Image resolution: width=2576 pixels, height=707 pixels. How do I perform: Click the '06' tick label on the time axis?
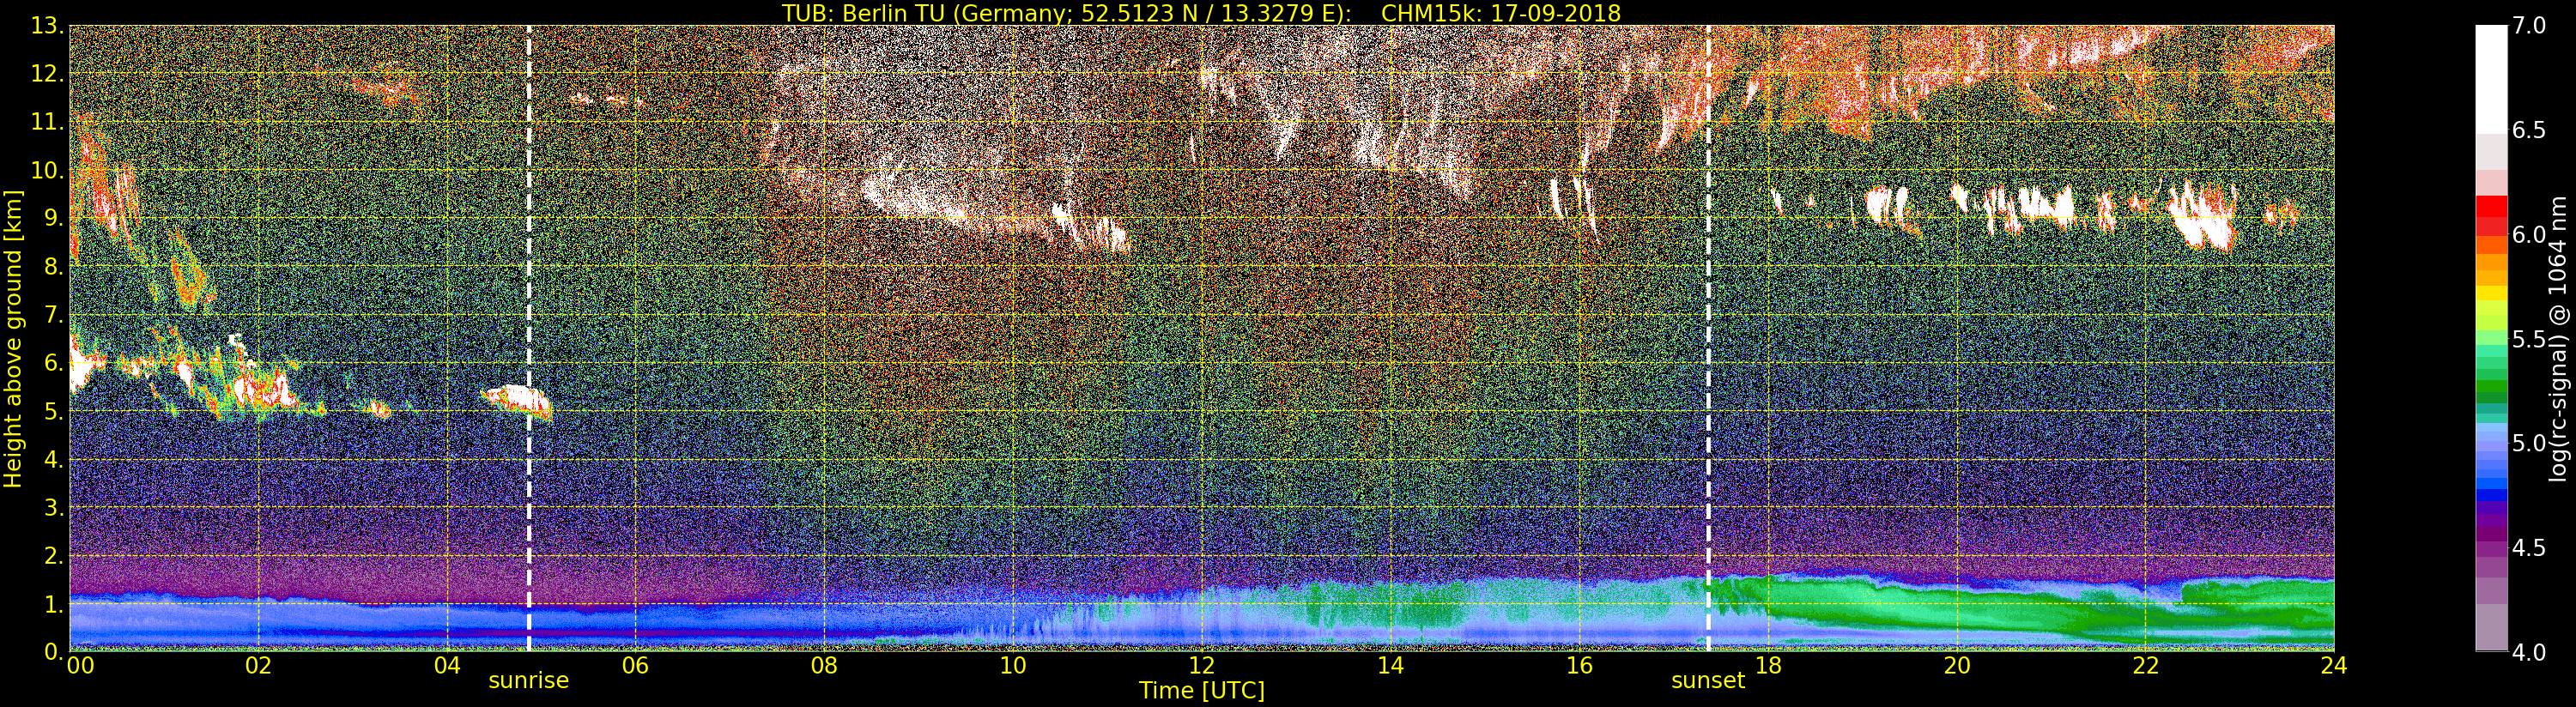pyautogui.click(x=635, y=666)
